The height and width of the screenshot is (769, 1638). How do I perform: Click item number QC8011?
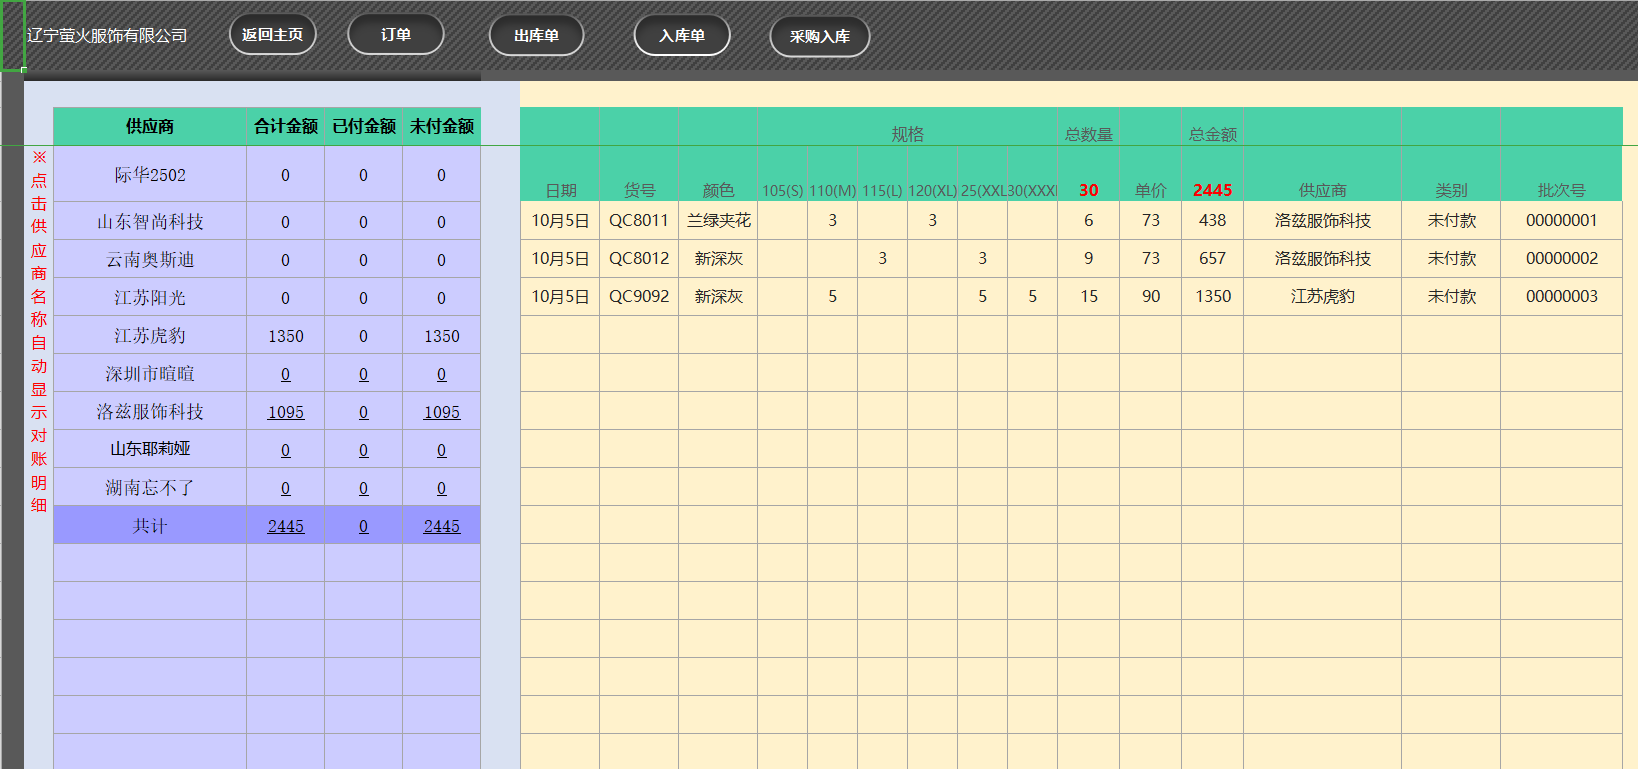coord(639,220)
